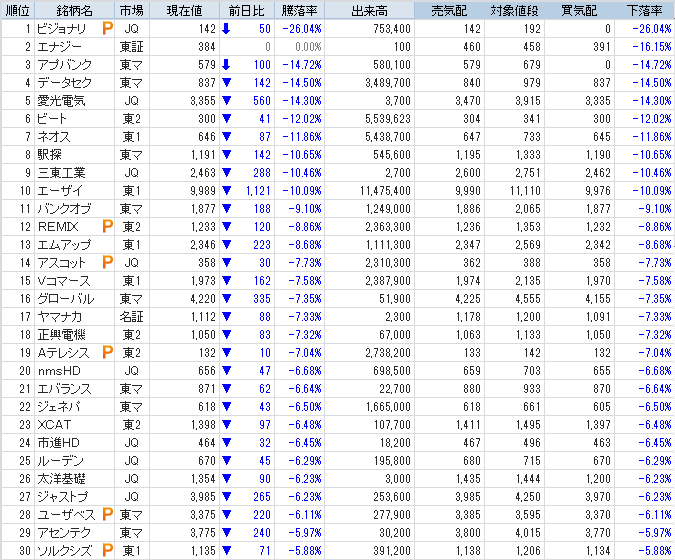675x560 pixels.
Task: Click the orange P icon beside Aテレシス
Action: click(107, 353)
